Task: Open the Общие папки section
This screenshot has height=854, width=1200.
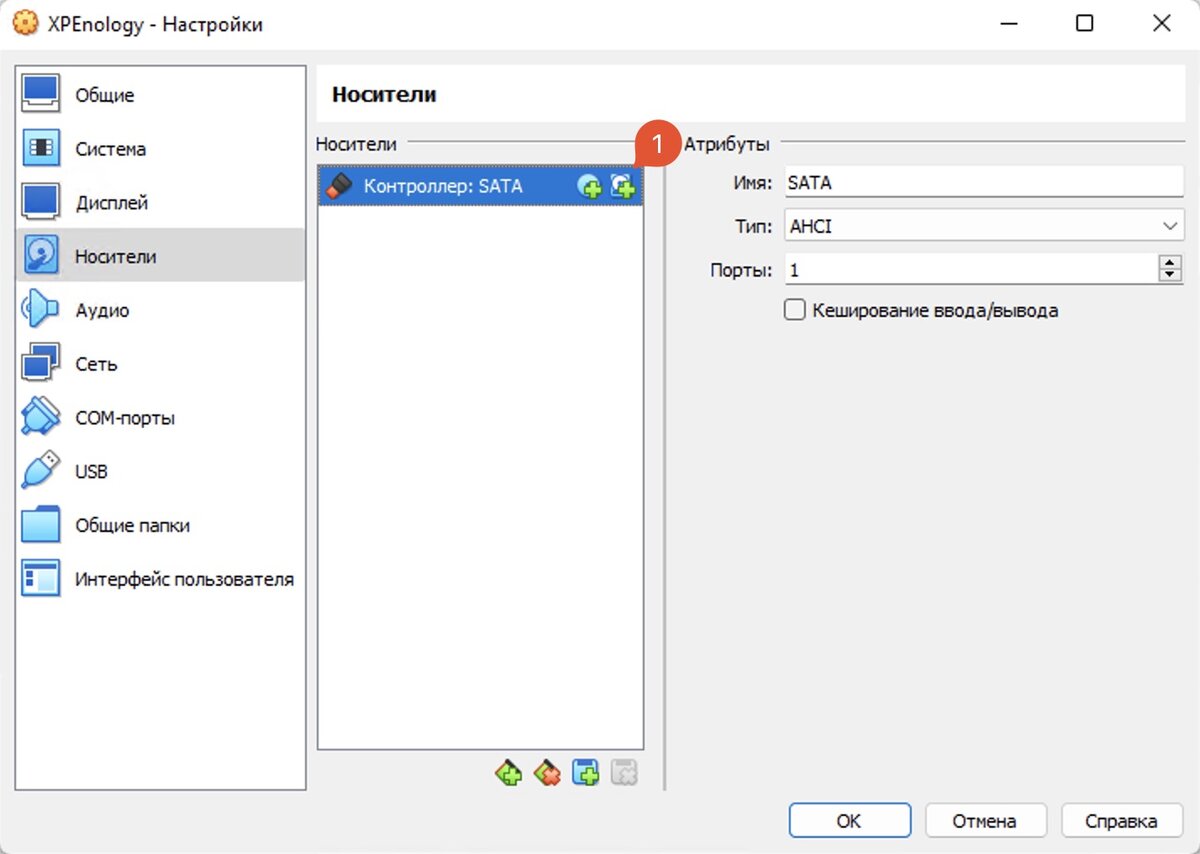Action: coord(161,525)
